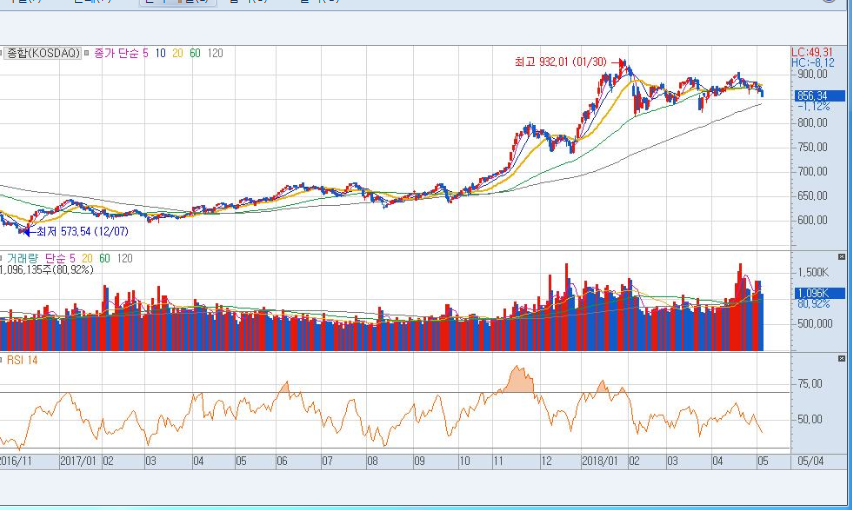Click the current price tag 856.34
Image resolution: width=852 pixels, height=510 pixels.
pyautogui.click(x=810, y=96)
